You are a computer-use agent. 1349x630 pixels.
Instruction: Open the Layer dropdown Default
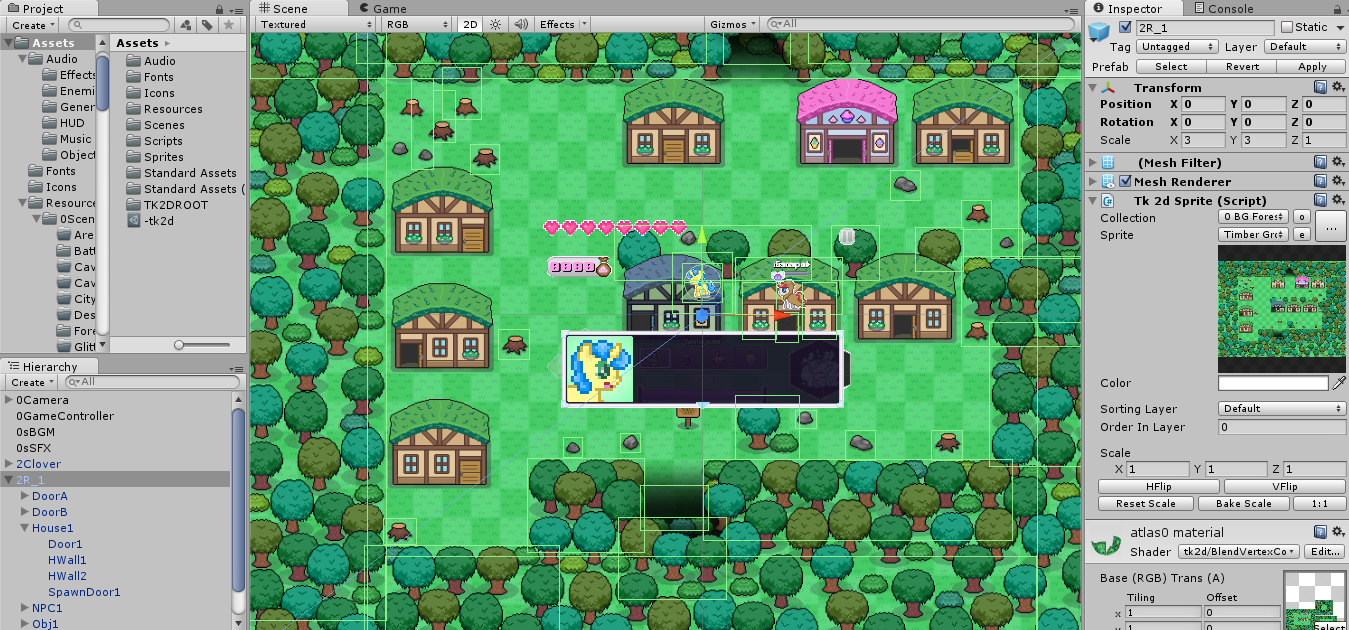click(x=1305, y=47)
